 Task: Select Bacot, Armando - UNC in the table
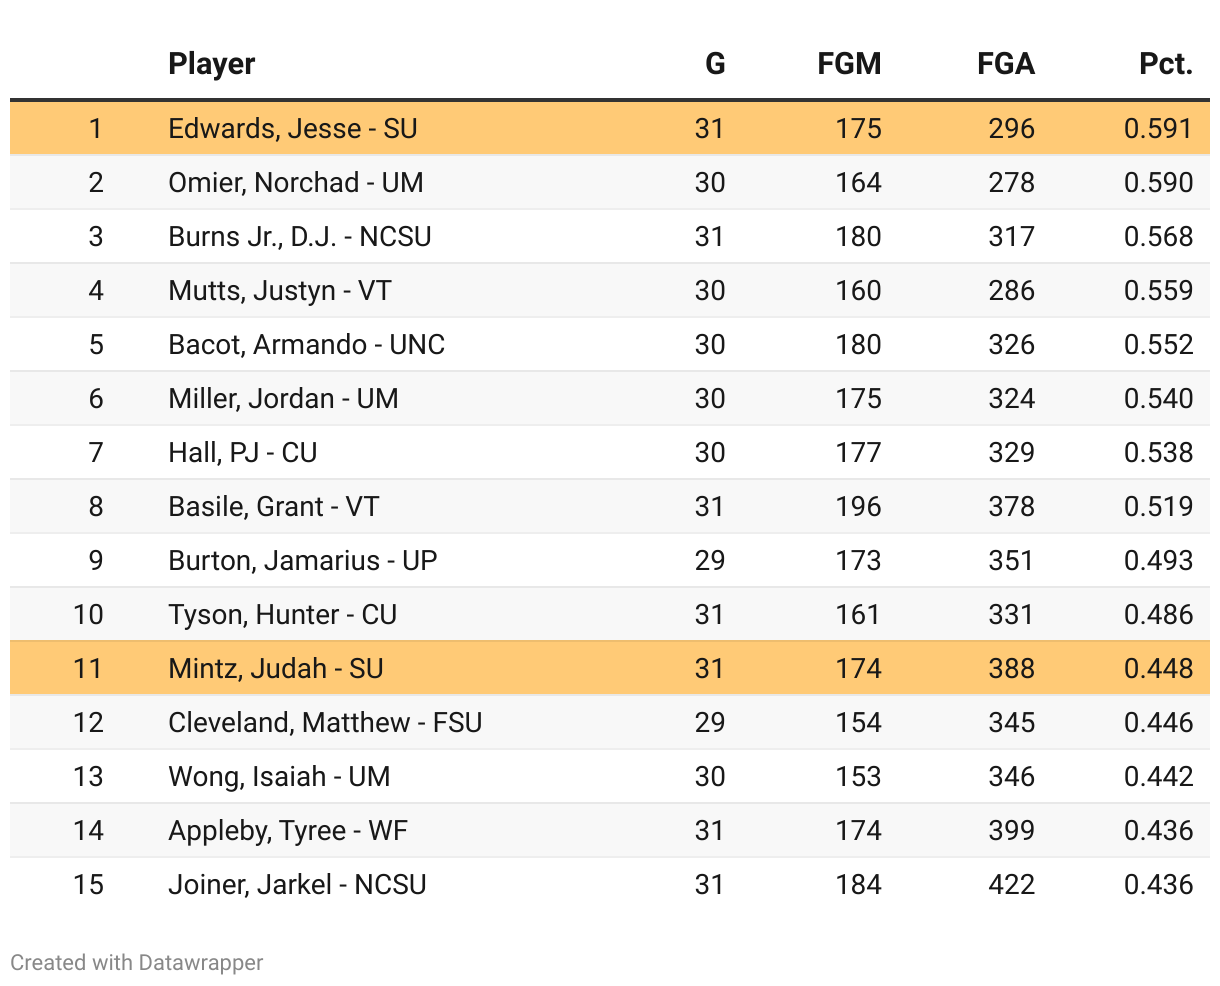[307, 344]
